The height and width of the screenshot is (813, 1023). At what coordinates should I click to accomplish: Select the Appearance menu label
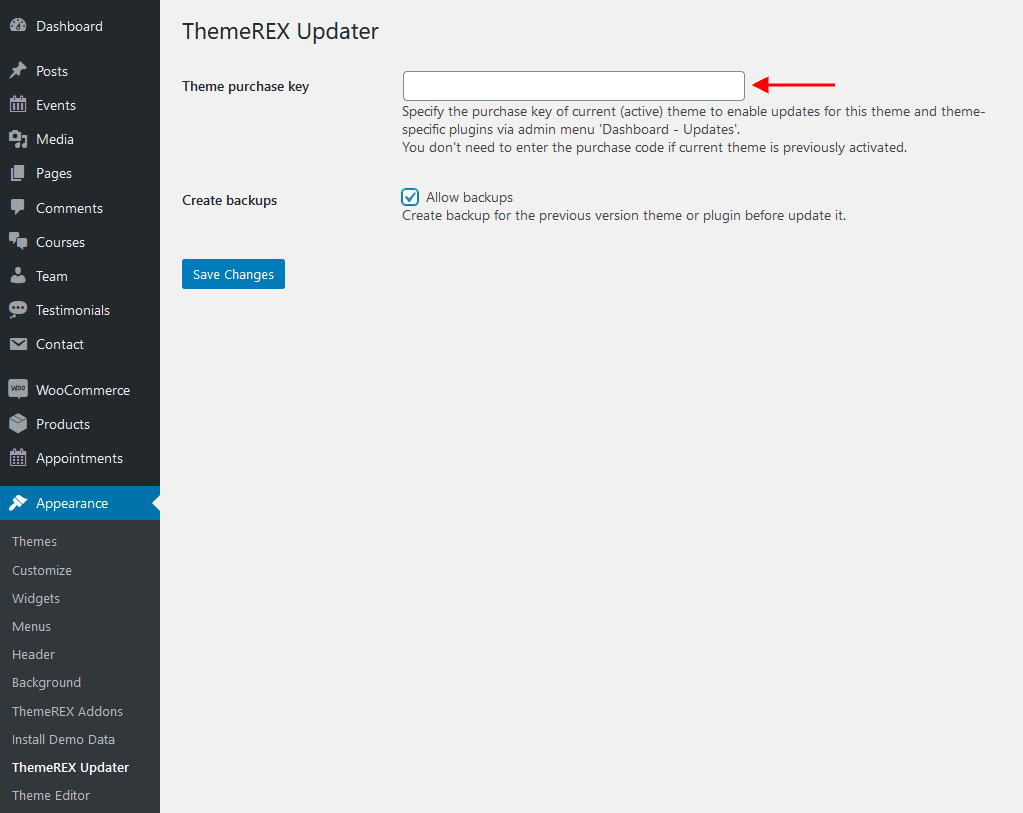(72, 503)
